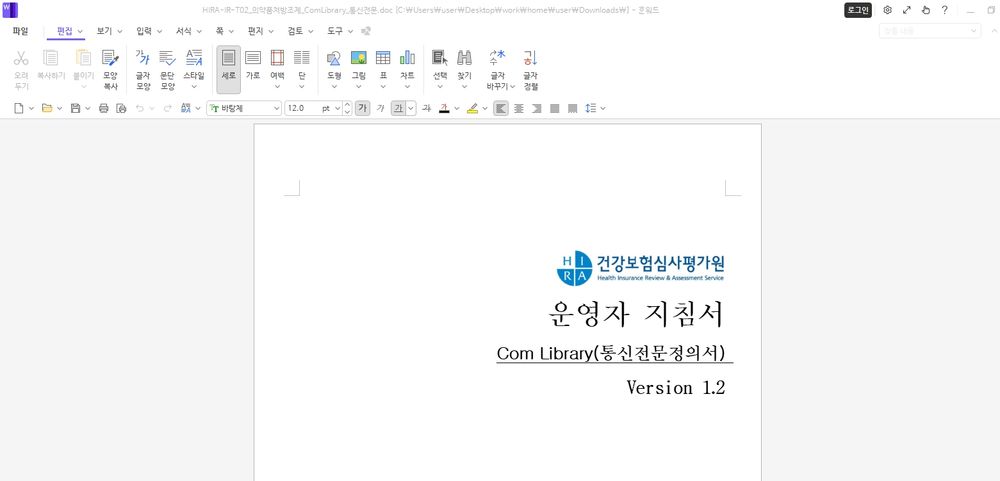
Task: Open font color dropdown arrow
Action: [x=457, y=108]
